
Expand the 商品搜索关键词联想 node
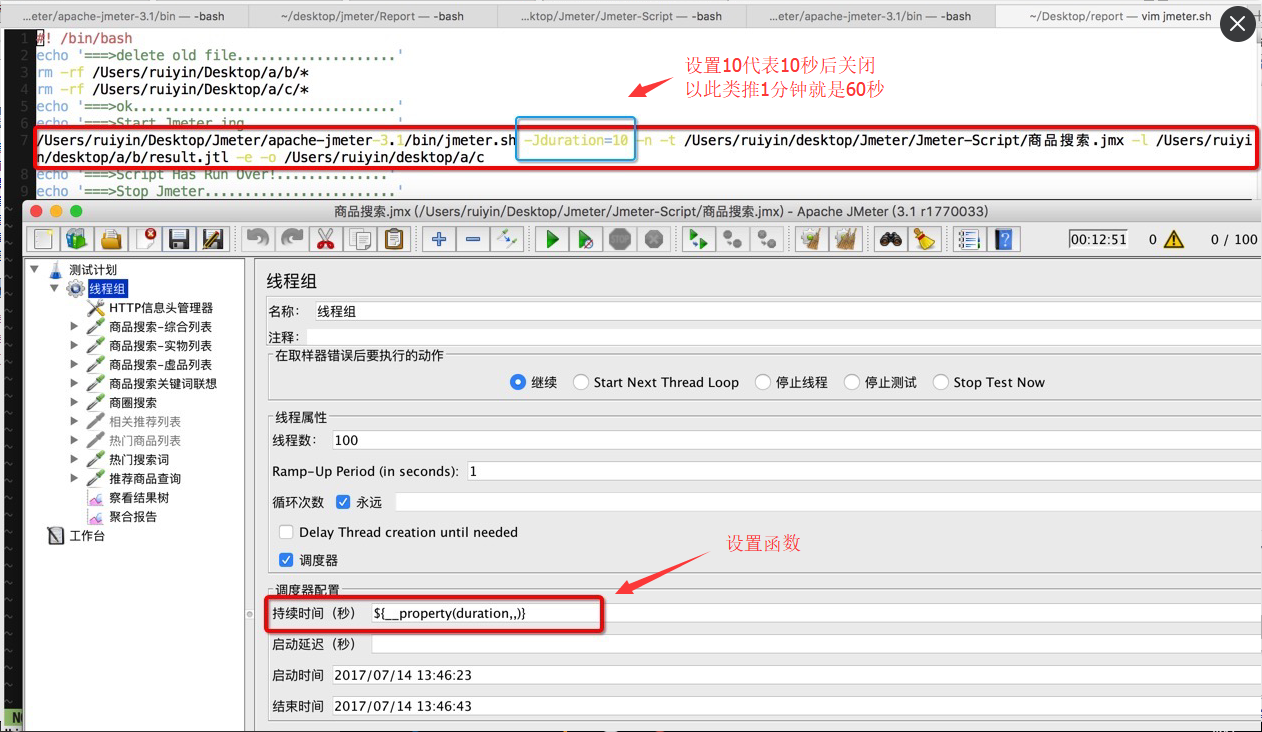[74, 383]
